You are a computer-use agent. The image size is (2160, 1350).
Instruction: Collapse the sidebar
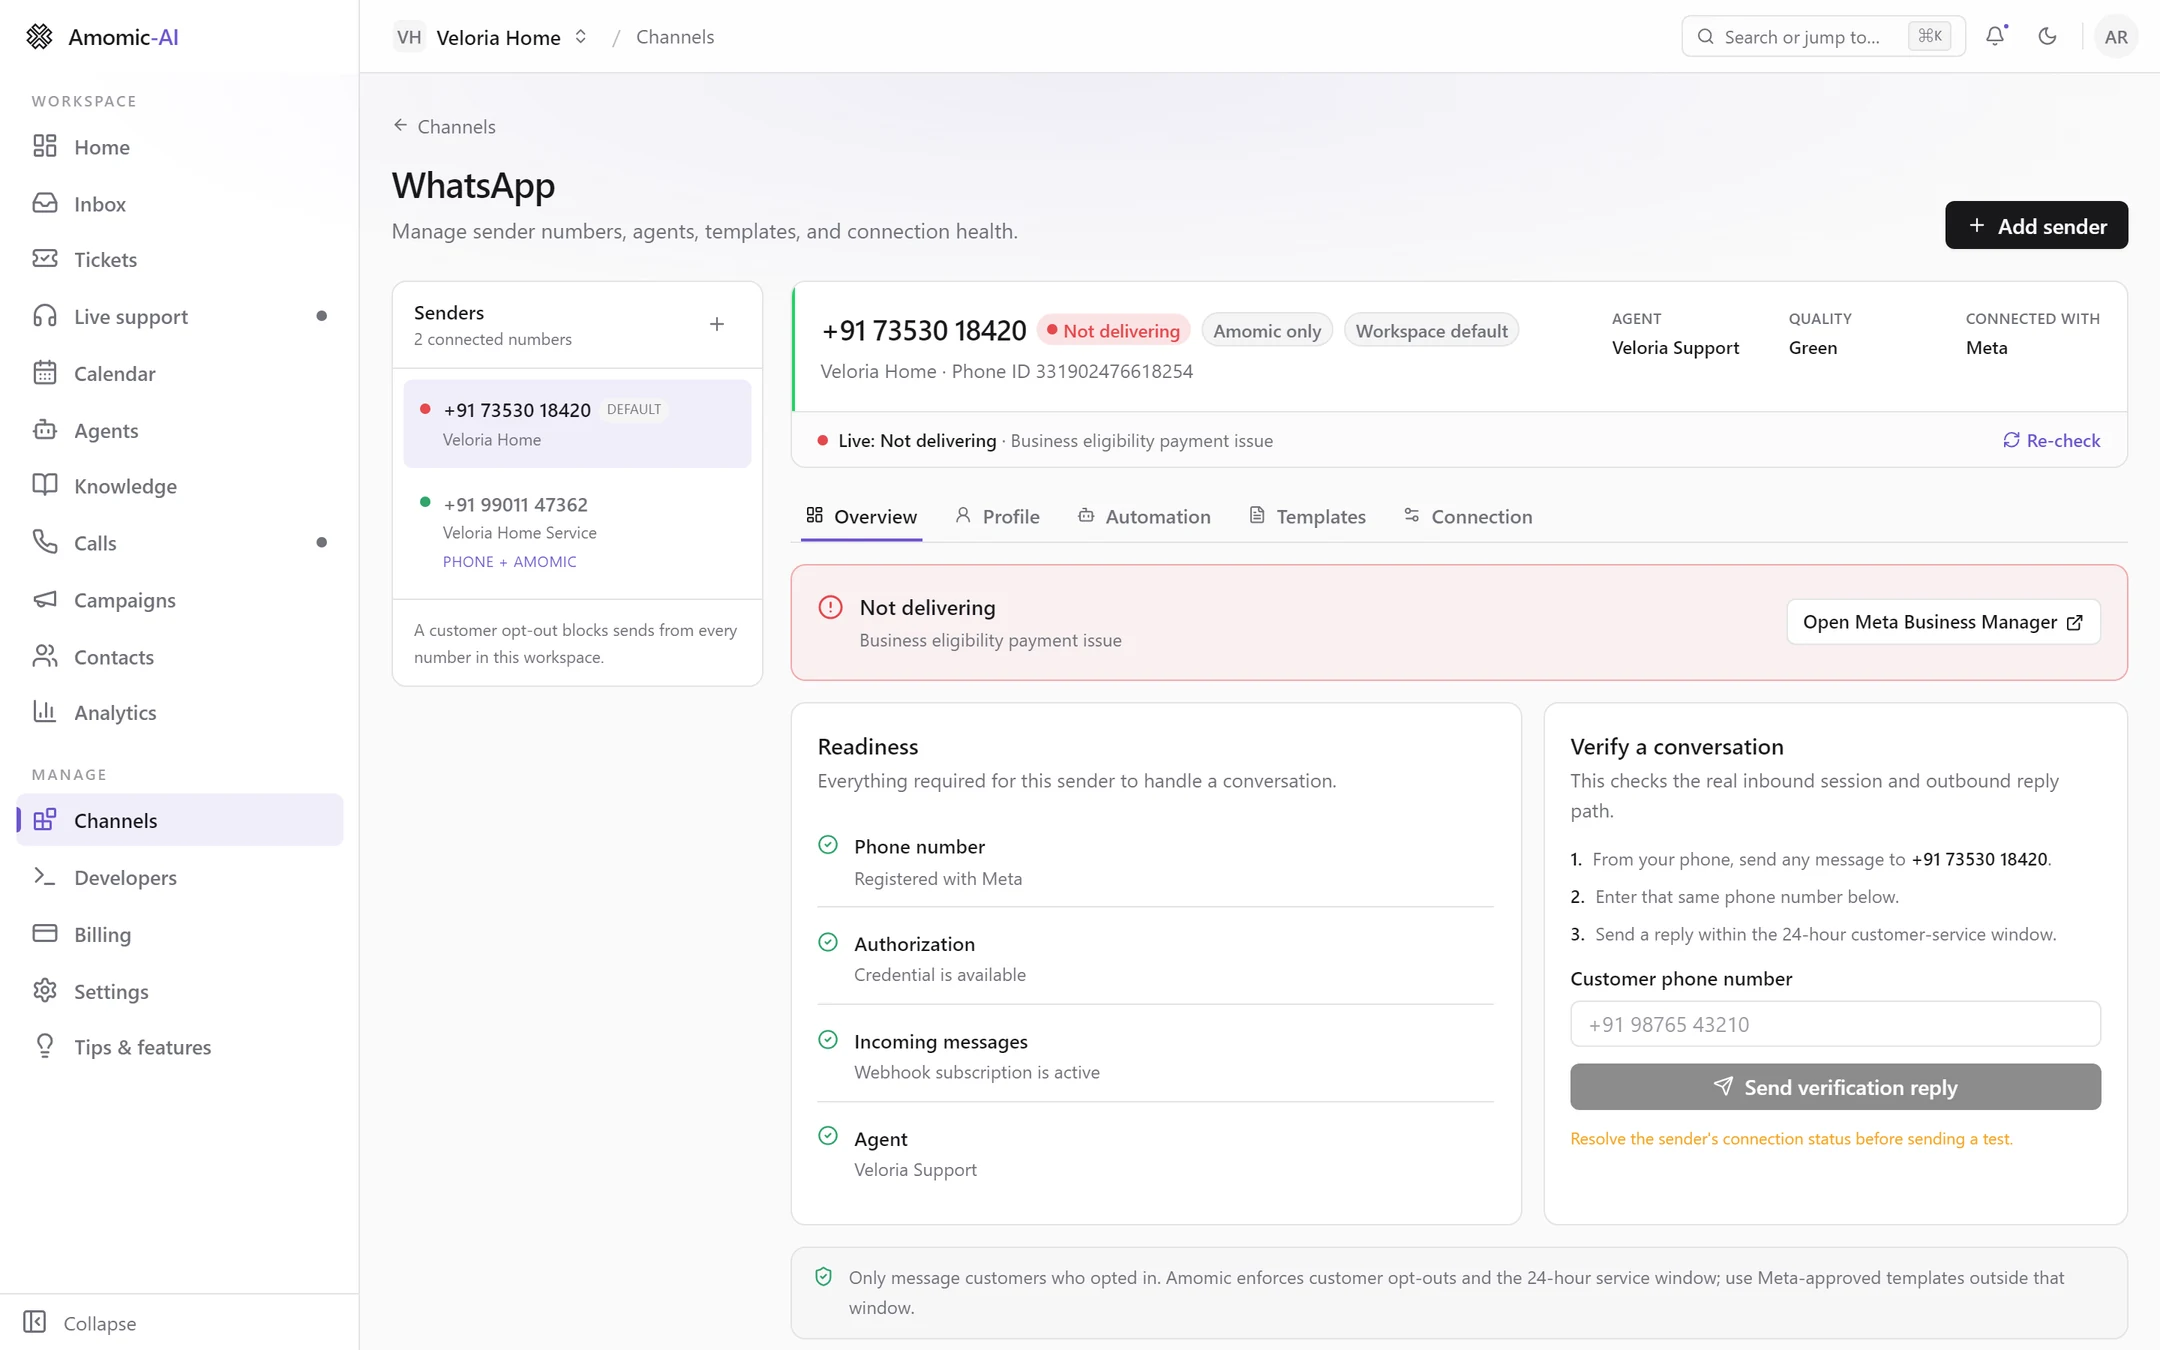tap(80, 1323)
